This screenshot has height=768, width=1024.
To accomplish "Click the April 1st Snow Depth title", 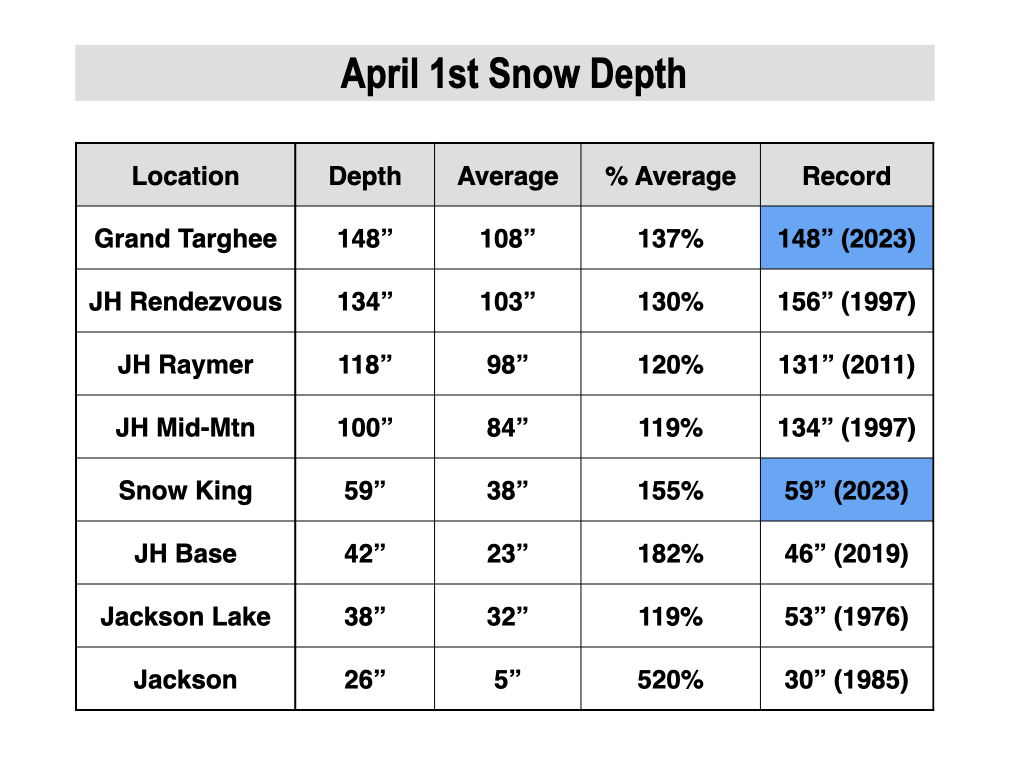I will pos(513,73).
